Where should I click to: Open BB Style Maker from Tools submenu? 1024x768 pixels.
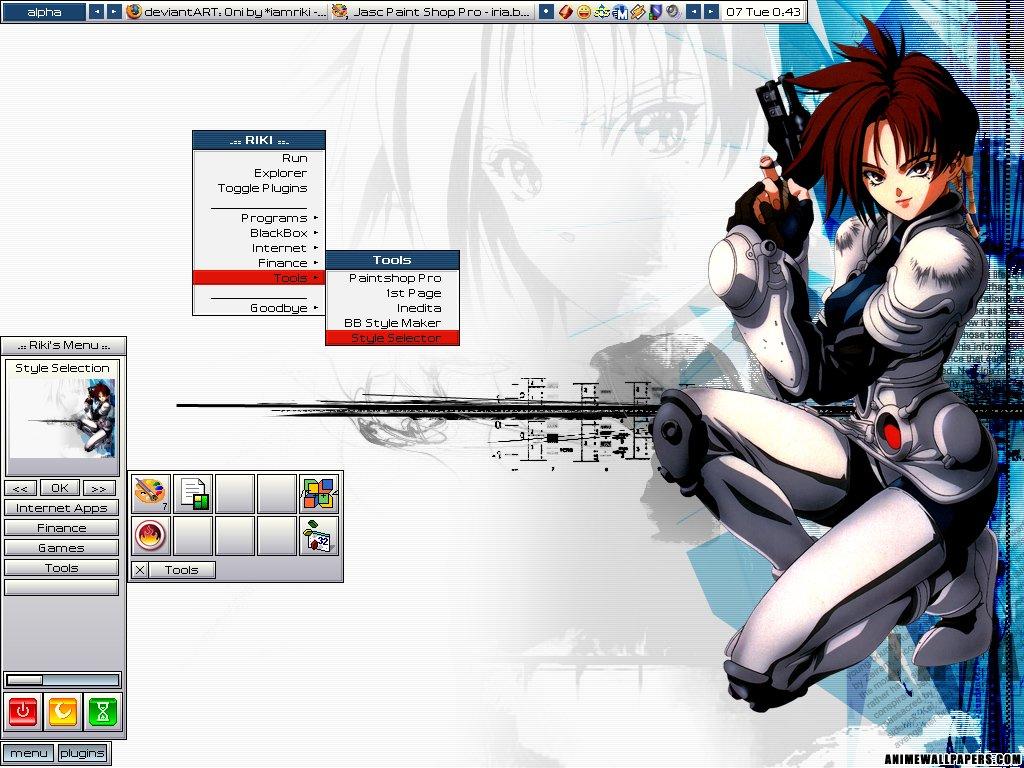click(392, 323)
